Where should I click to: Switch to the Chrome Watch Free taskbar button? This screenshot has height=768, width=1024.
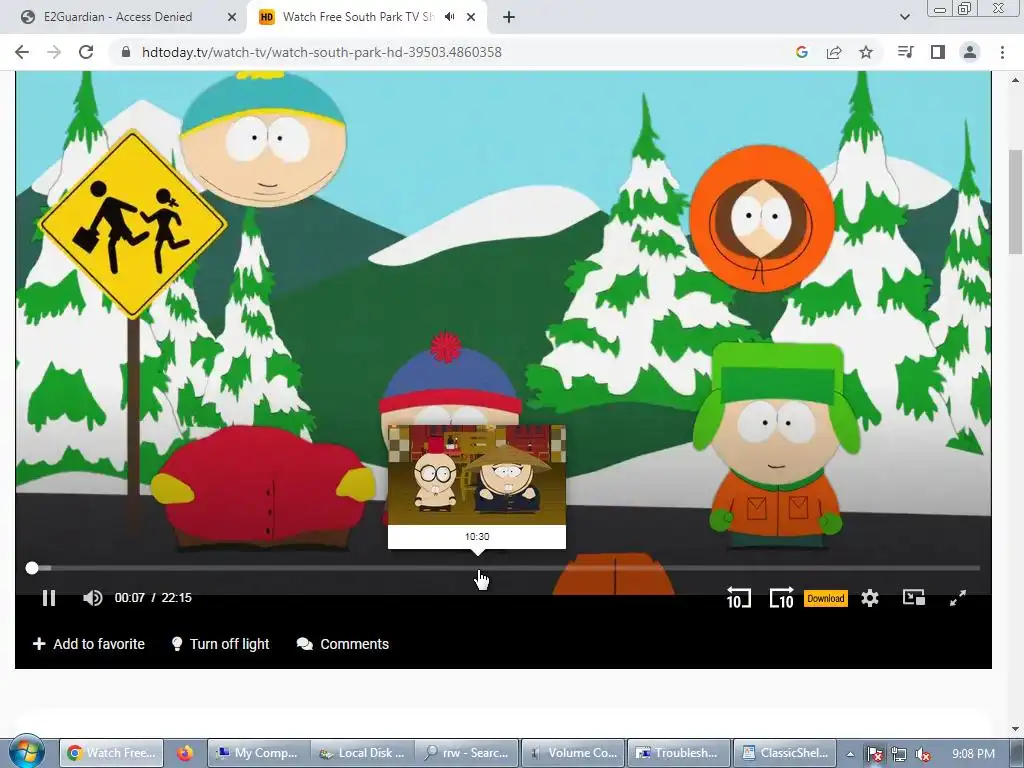(x=112, y=753)
